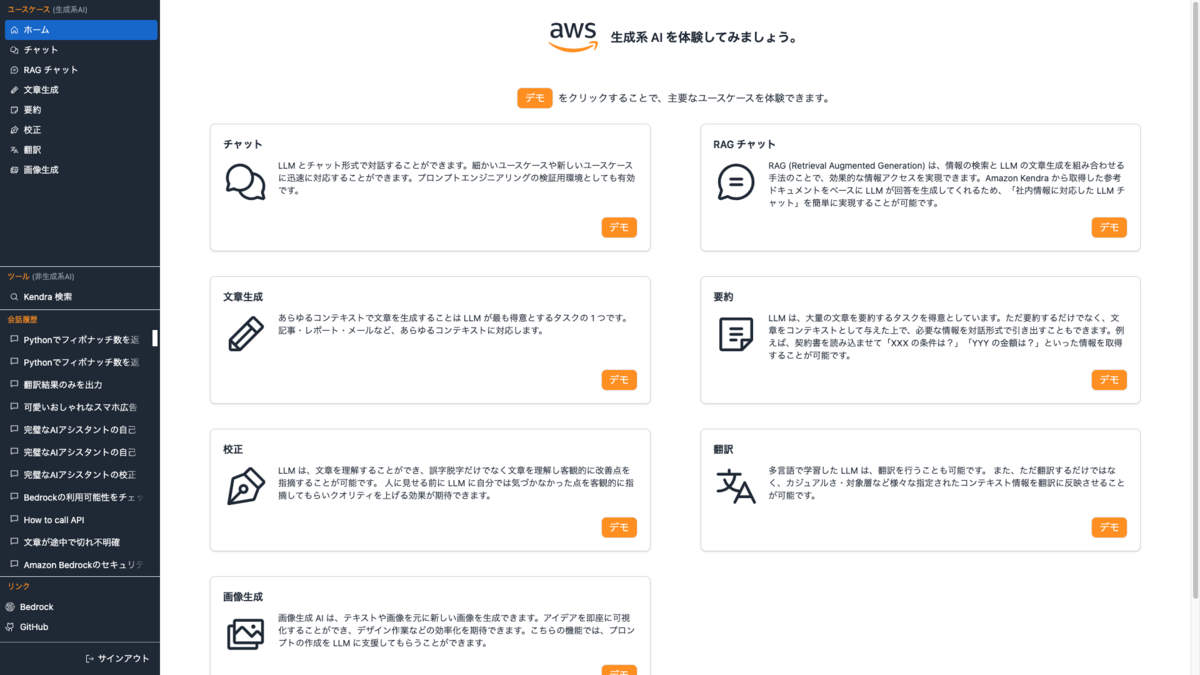Click the large pencil icon in 文章生成 card
This screenshot has width=1200, height=675.
(x=245, y=335)
